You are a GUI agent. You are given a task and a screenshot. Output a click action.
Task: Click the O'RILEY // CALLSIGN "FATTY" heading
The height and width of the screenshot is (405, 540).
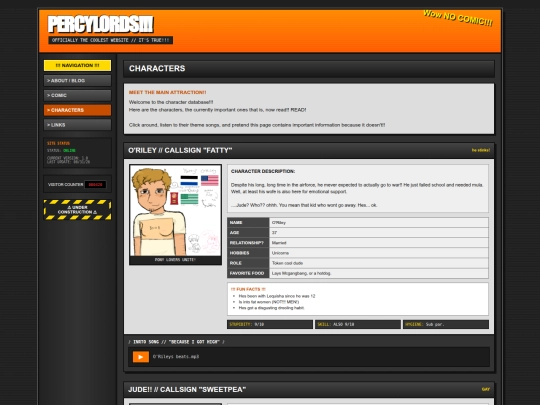pyautogui.click(x=180, y=150)
